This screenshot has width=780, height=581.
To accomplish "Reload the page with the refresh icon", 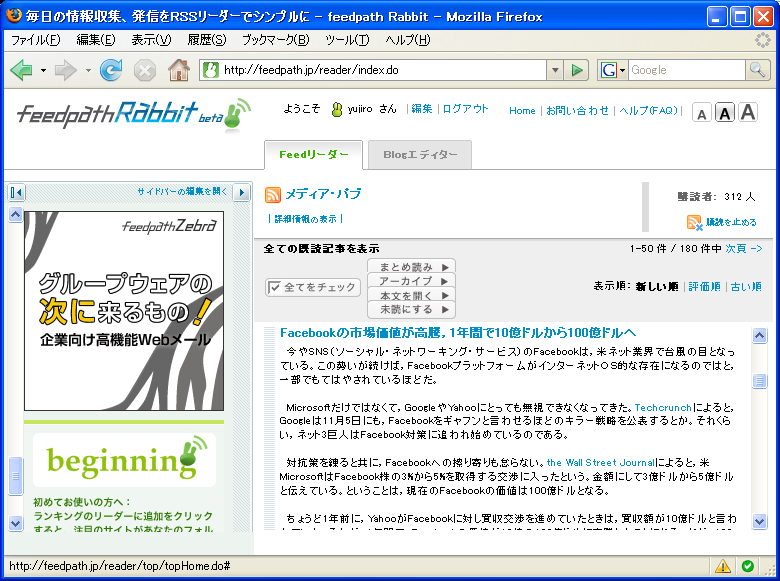I will coord(111,70).
